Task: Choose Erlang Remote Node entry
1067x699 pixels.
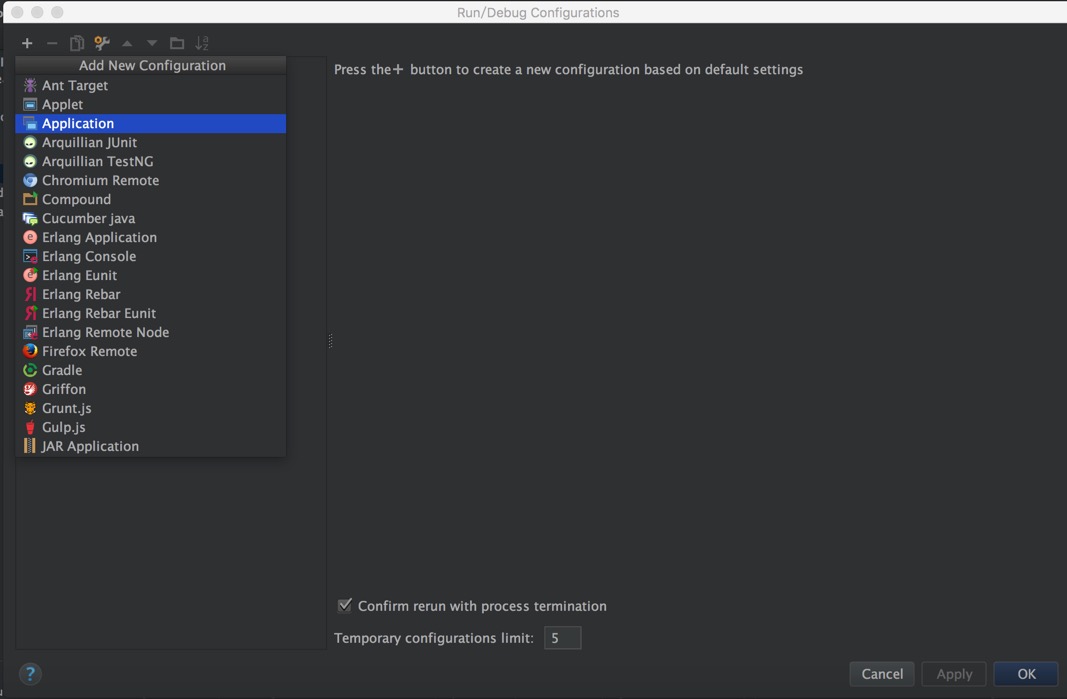Action: point(150,332)
